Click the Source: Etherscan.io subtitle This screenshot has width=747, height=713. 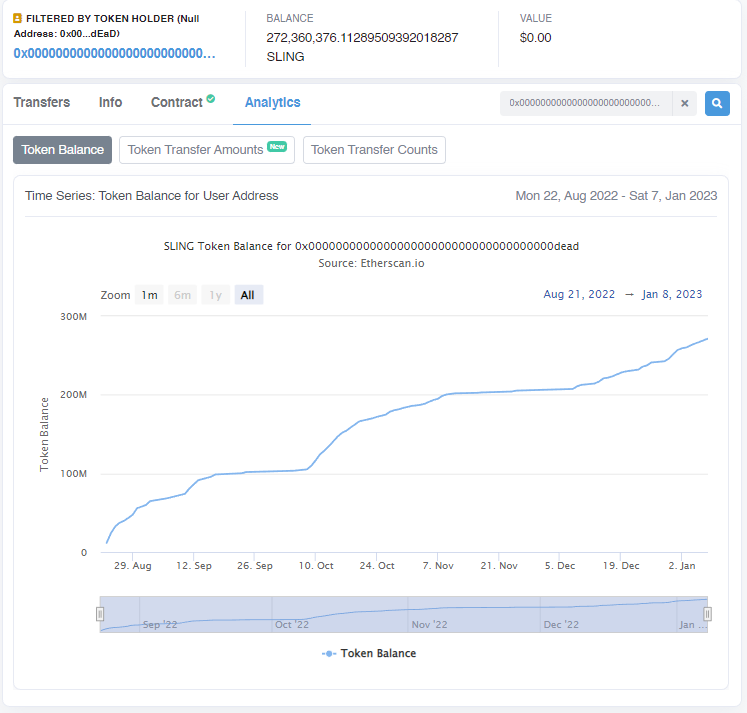pyautogui.click(x=371, y=263)
